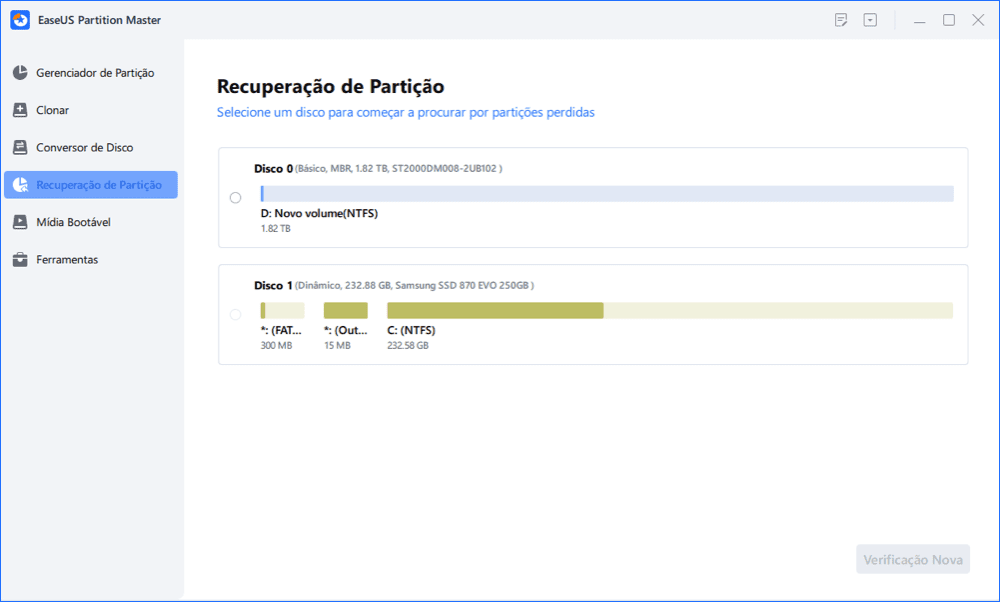
Task: Maximize the EaseUS window
Action: coord(949,20)
